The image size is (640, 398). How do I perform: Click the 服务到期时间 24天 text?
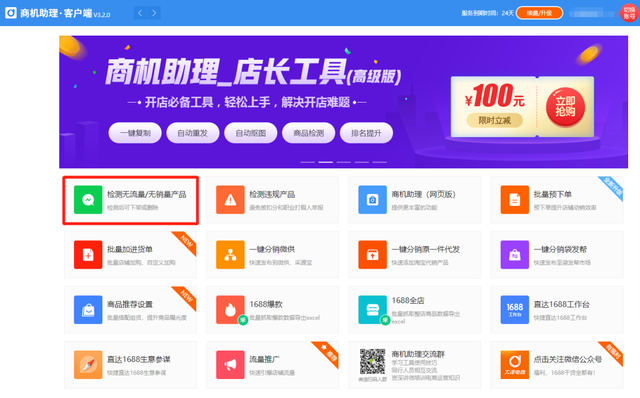[487, 13]
